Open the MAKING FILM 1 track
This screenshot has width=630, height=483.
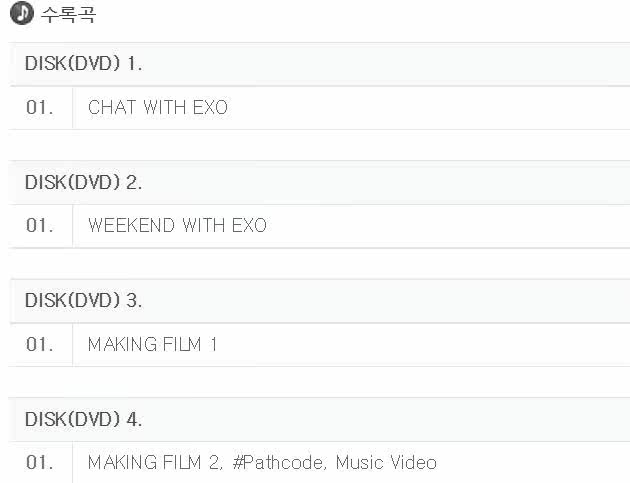point(152,345)
